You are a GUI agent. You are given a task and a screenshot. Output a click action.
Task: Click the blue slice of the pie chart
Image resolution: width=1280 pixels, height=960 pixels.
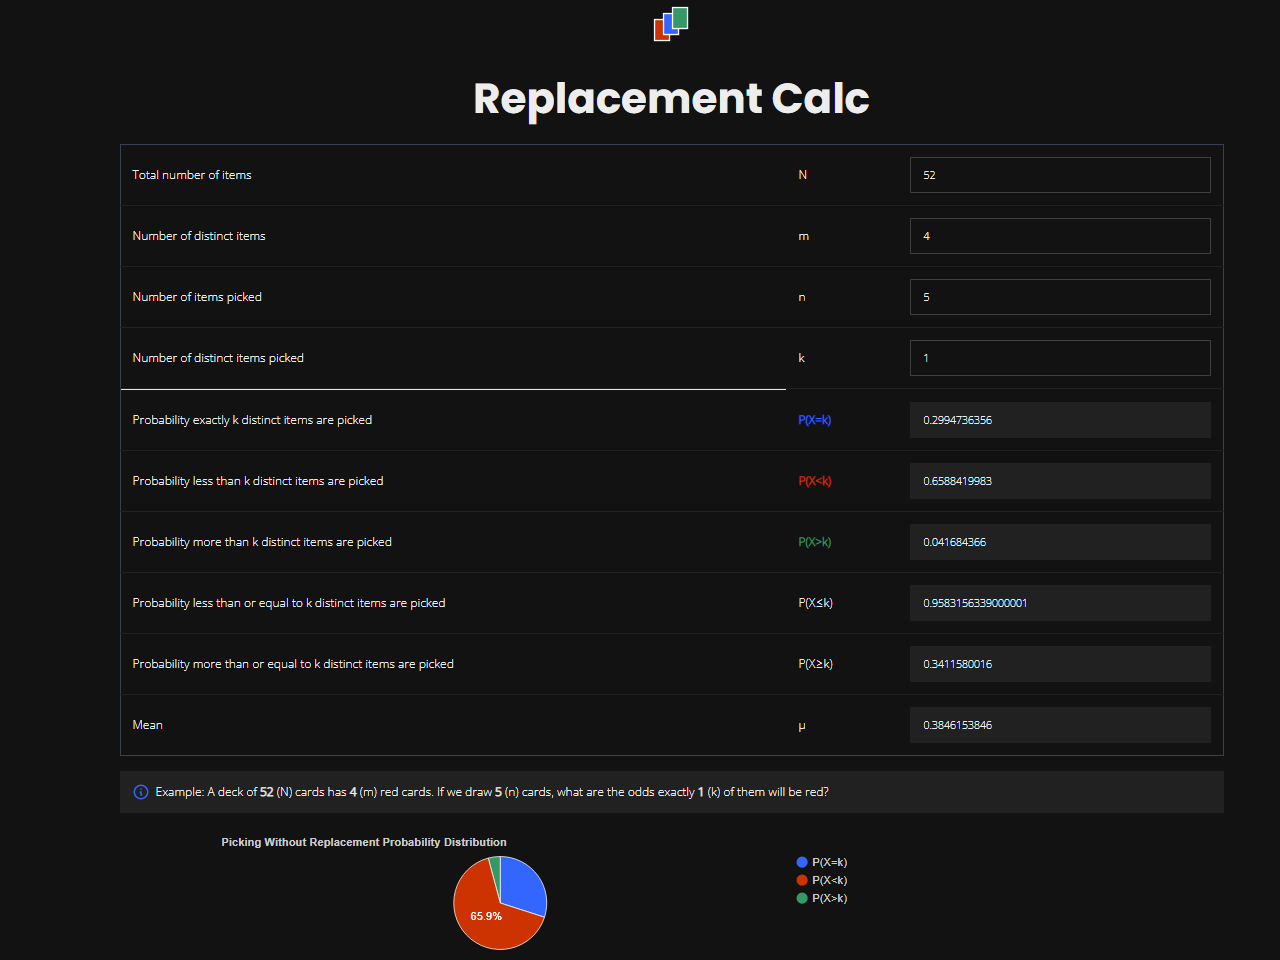point(522,883)
